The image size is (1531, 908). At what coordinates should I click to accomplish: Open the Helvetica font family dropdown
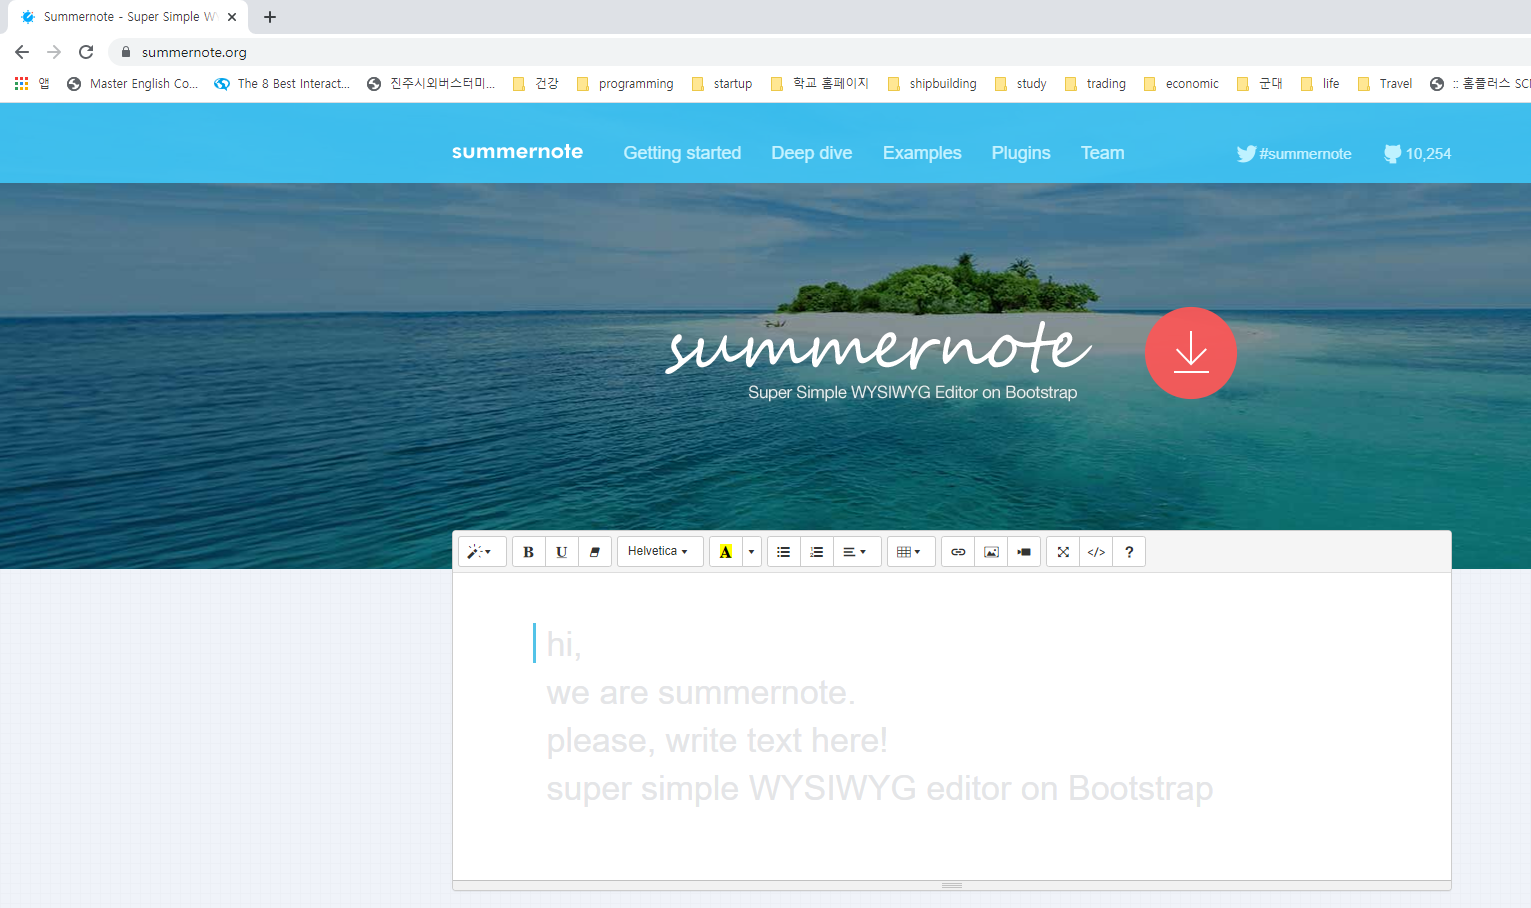pos(660,552)
